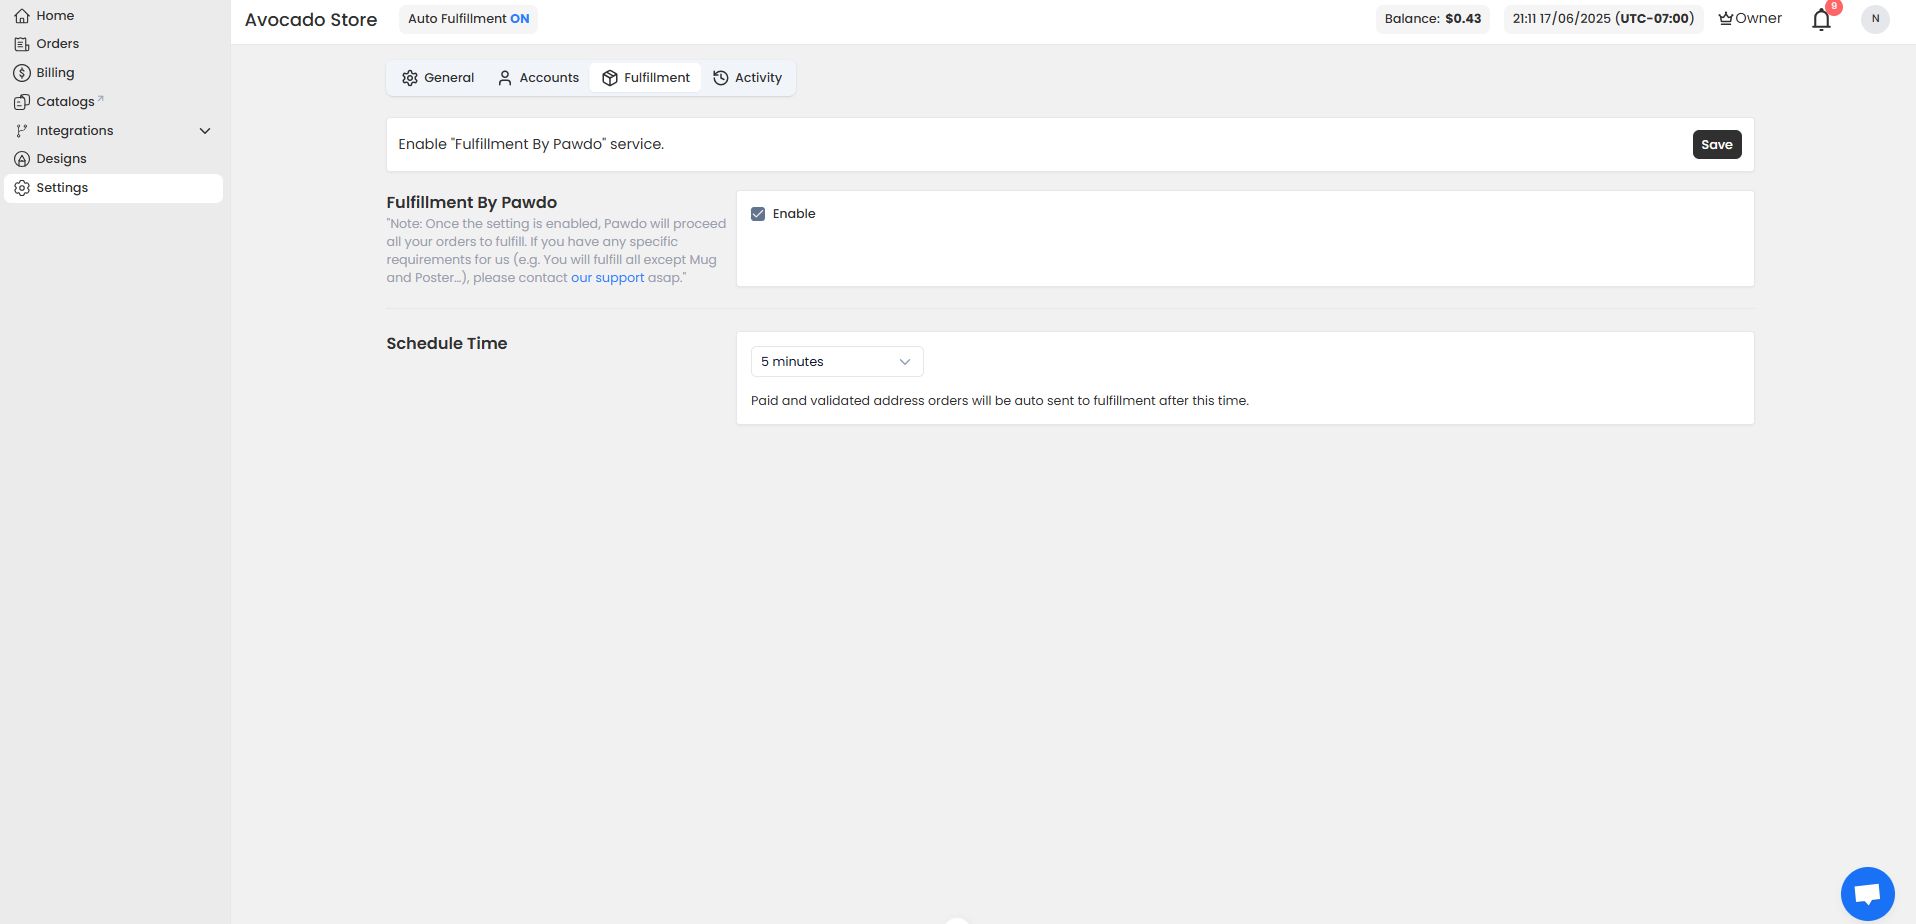Screen dimensions: 1916x924
Task: Click the Designs icon
Action: [22, 159]
